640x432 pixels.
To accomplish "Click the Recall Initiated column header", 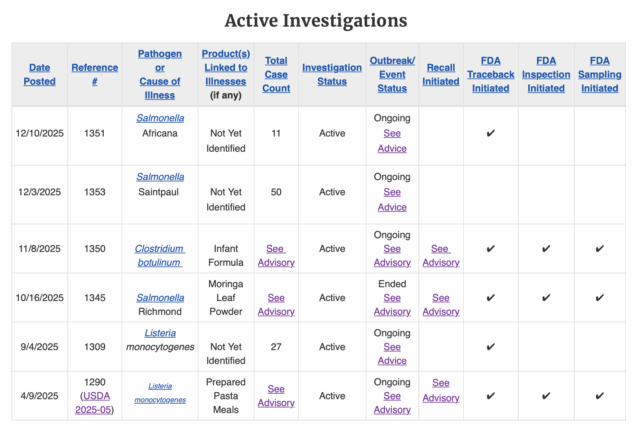I will click(441, 74).
